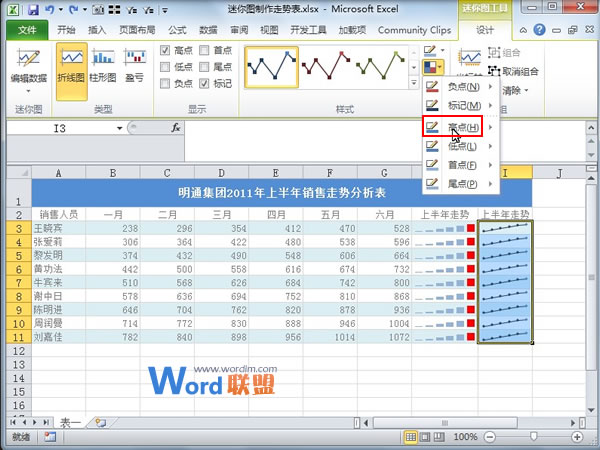Click the insert new worksheet tab icon
Image resolution: width=600 pixels, height=450 pixels.
pyautogui.click(x=101, y=423)
